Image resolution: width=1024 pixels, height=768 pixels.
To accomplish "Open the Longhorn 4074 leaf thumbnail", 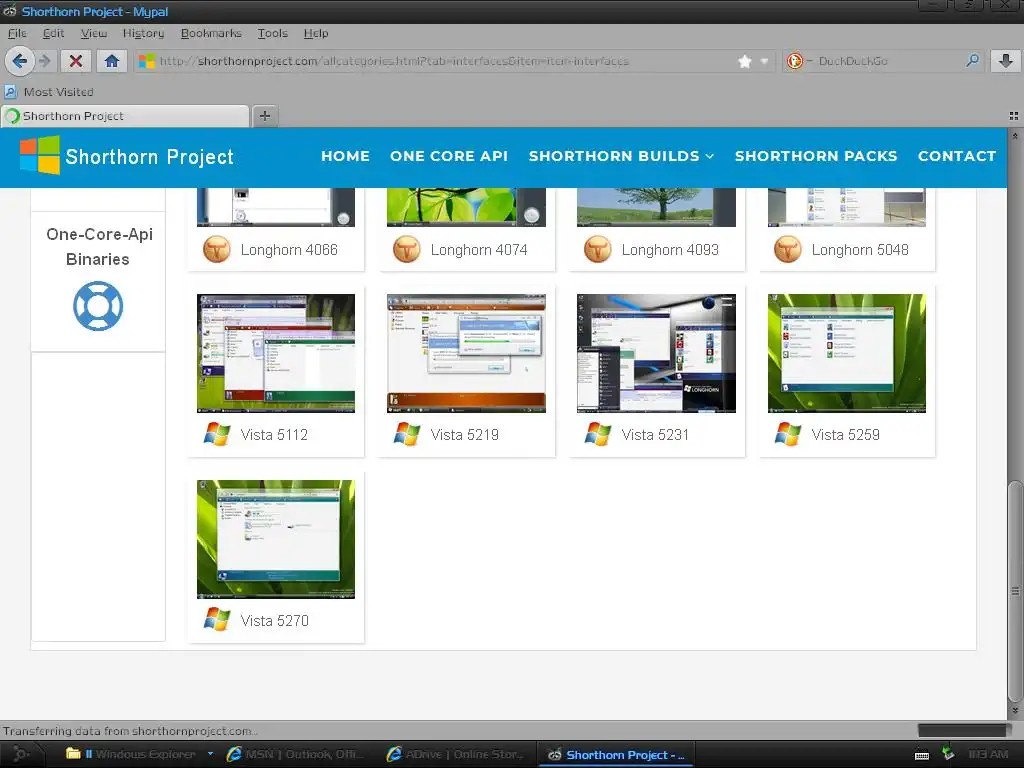I will (x=466, y=207).
